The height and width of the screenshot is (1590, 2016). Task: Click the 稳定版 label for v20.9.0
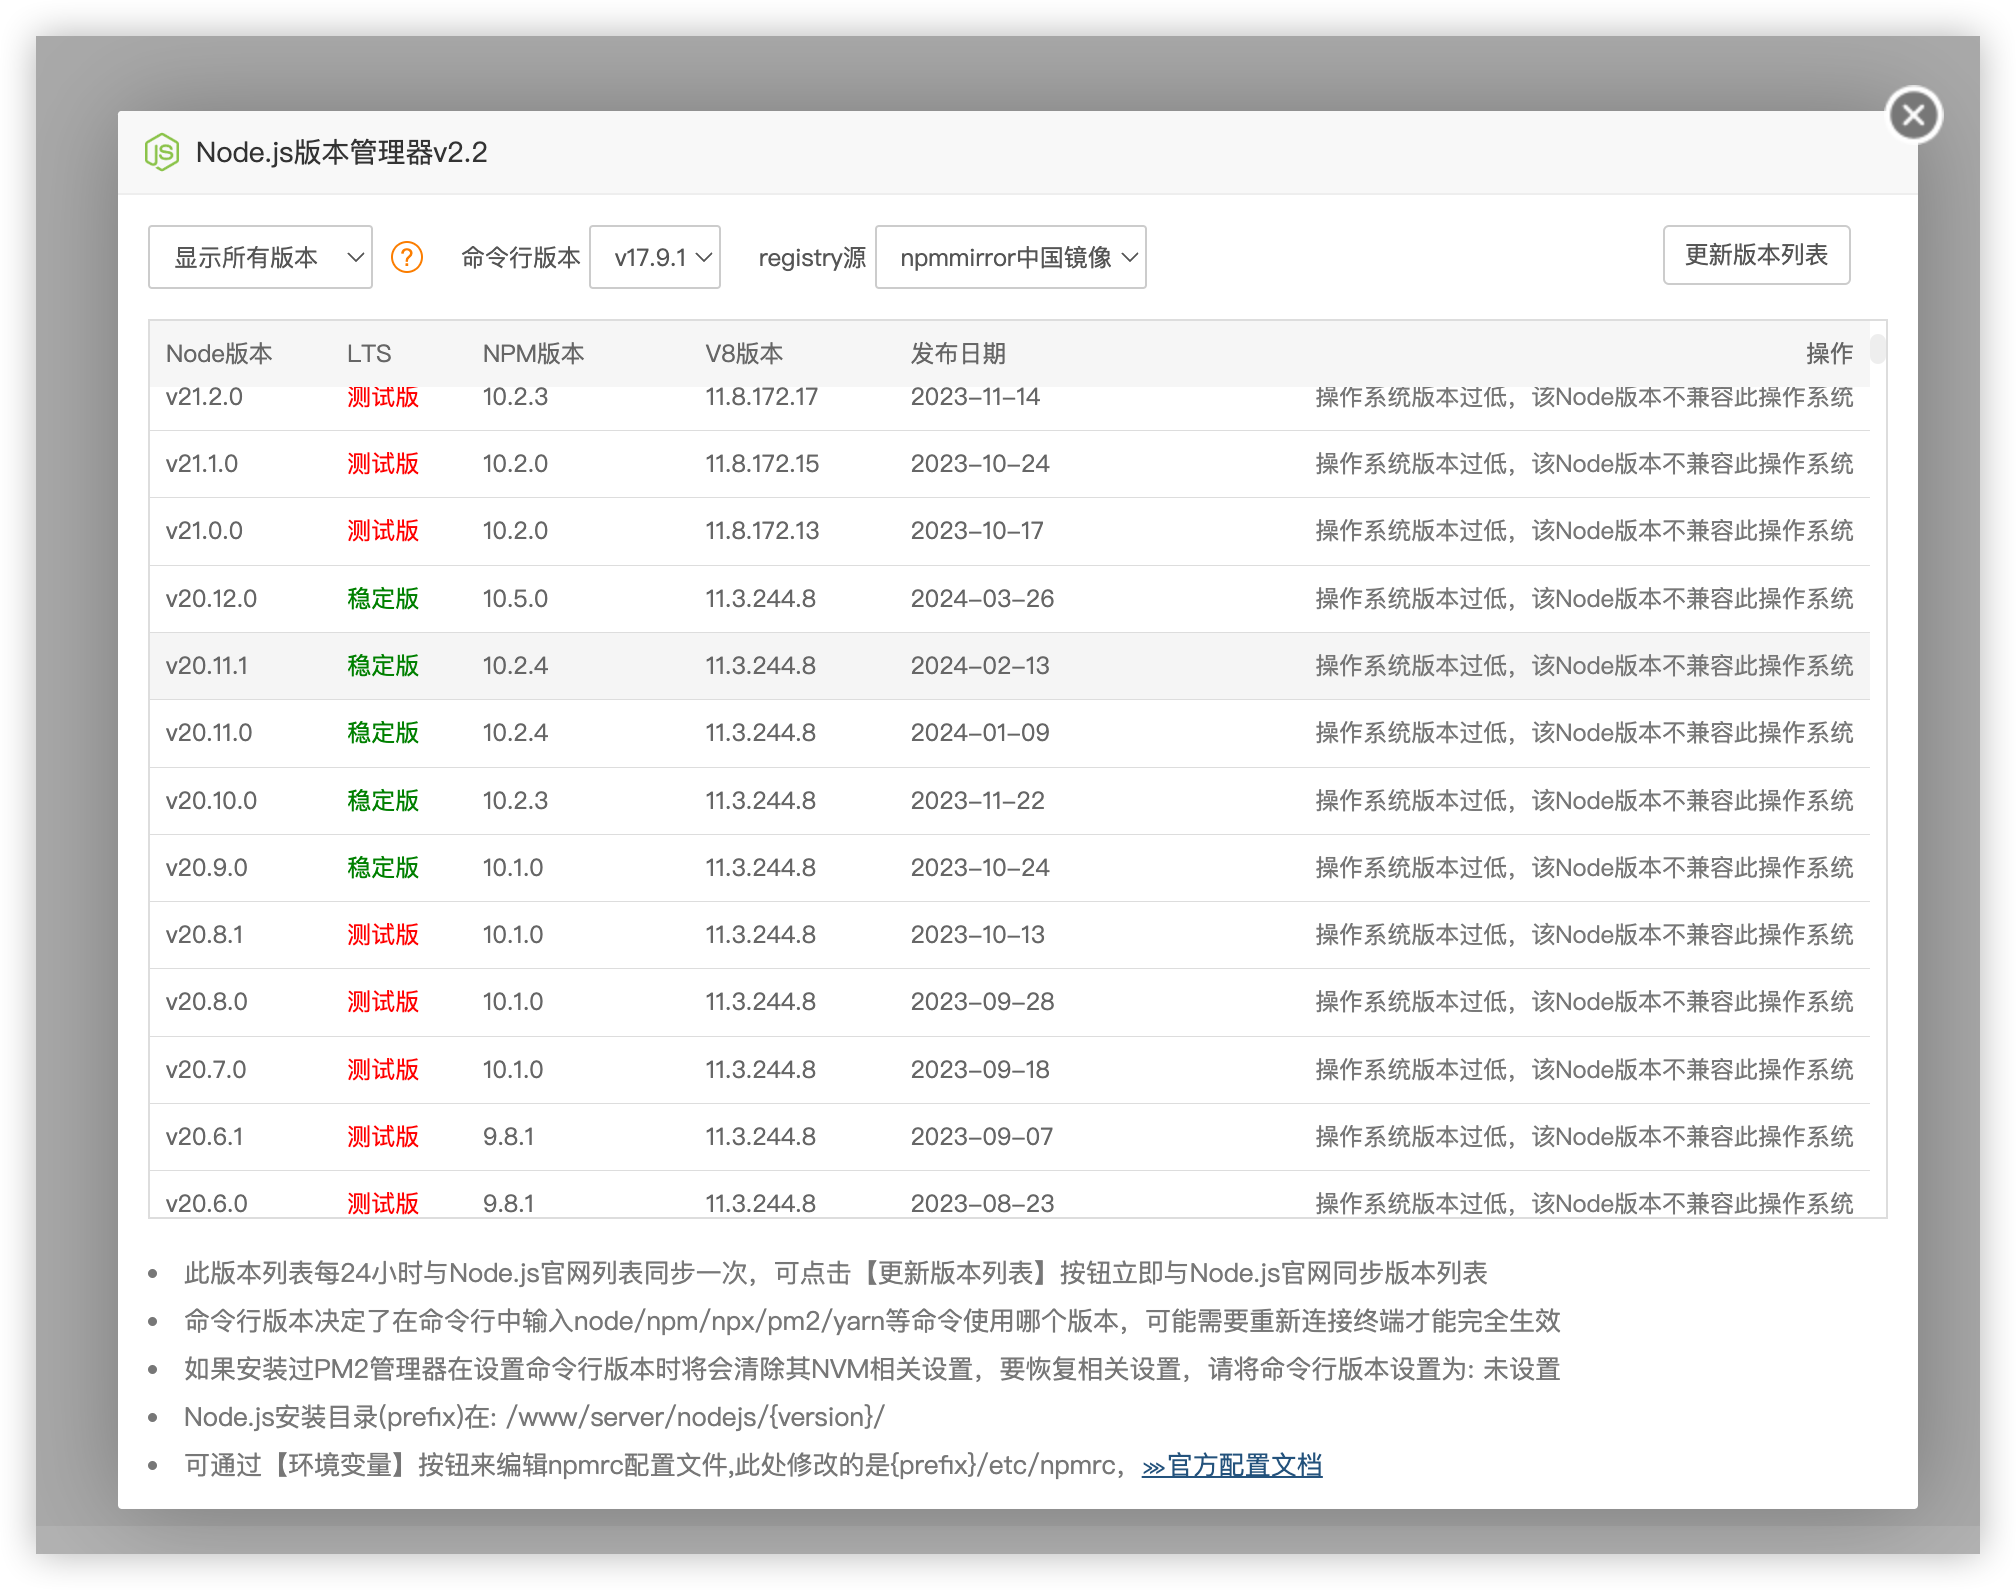[383, 868]
